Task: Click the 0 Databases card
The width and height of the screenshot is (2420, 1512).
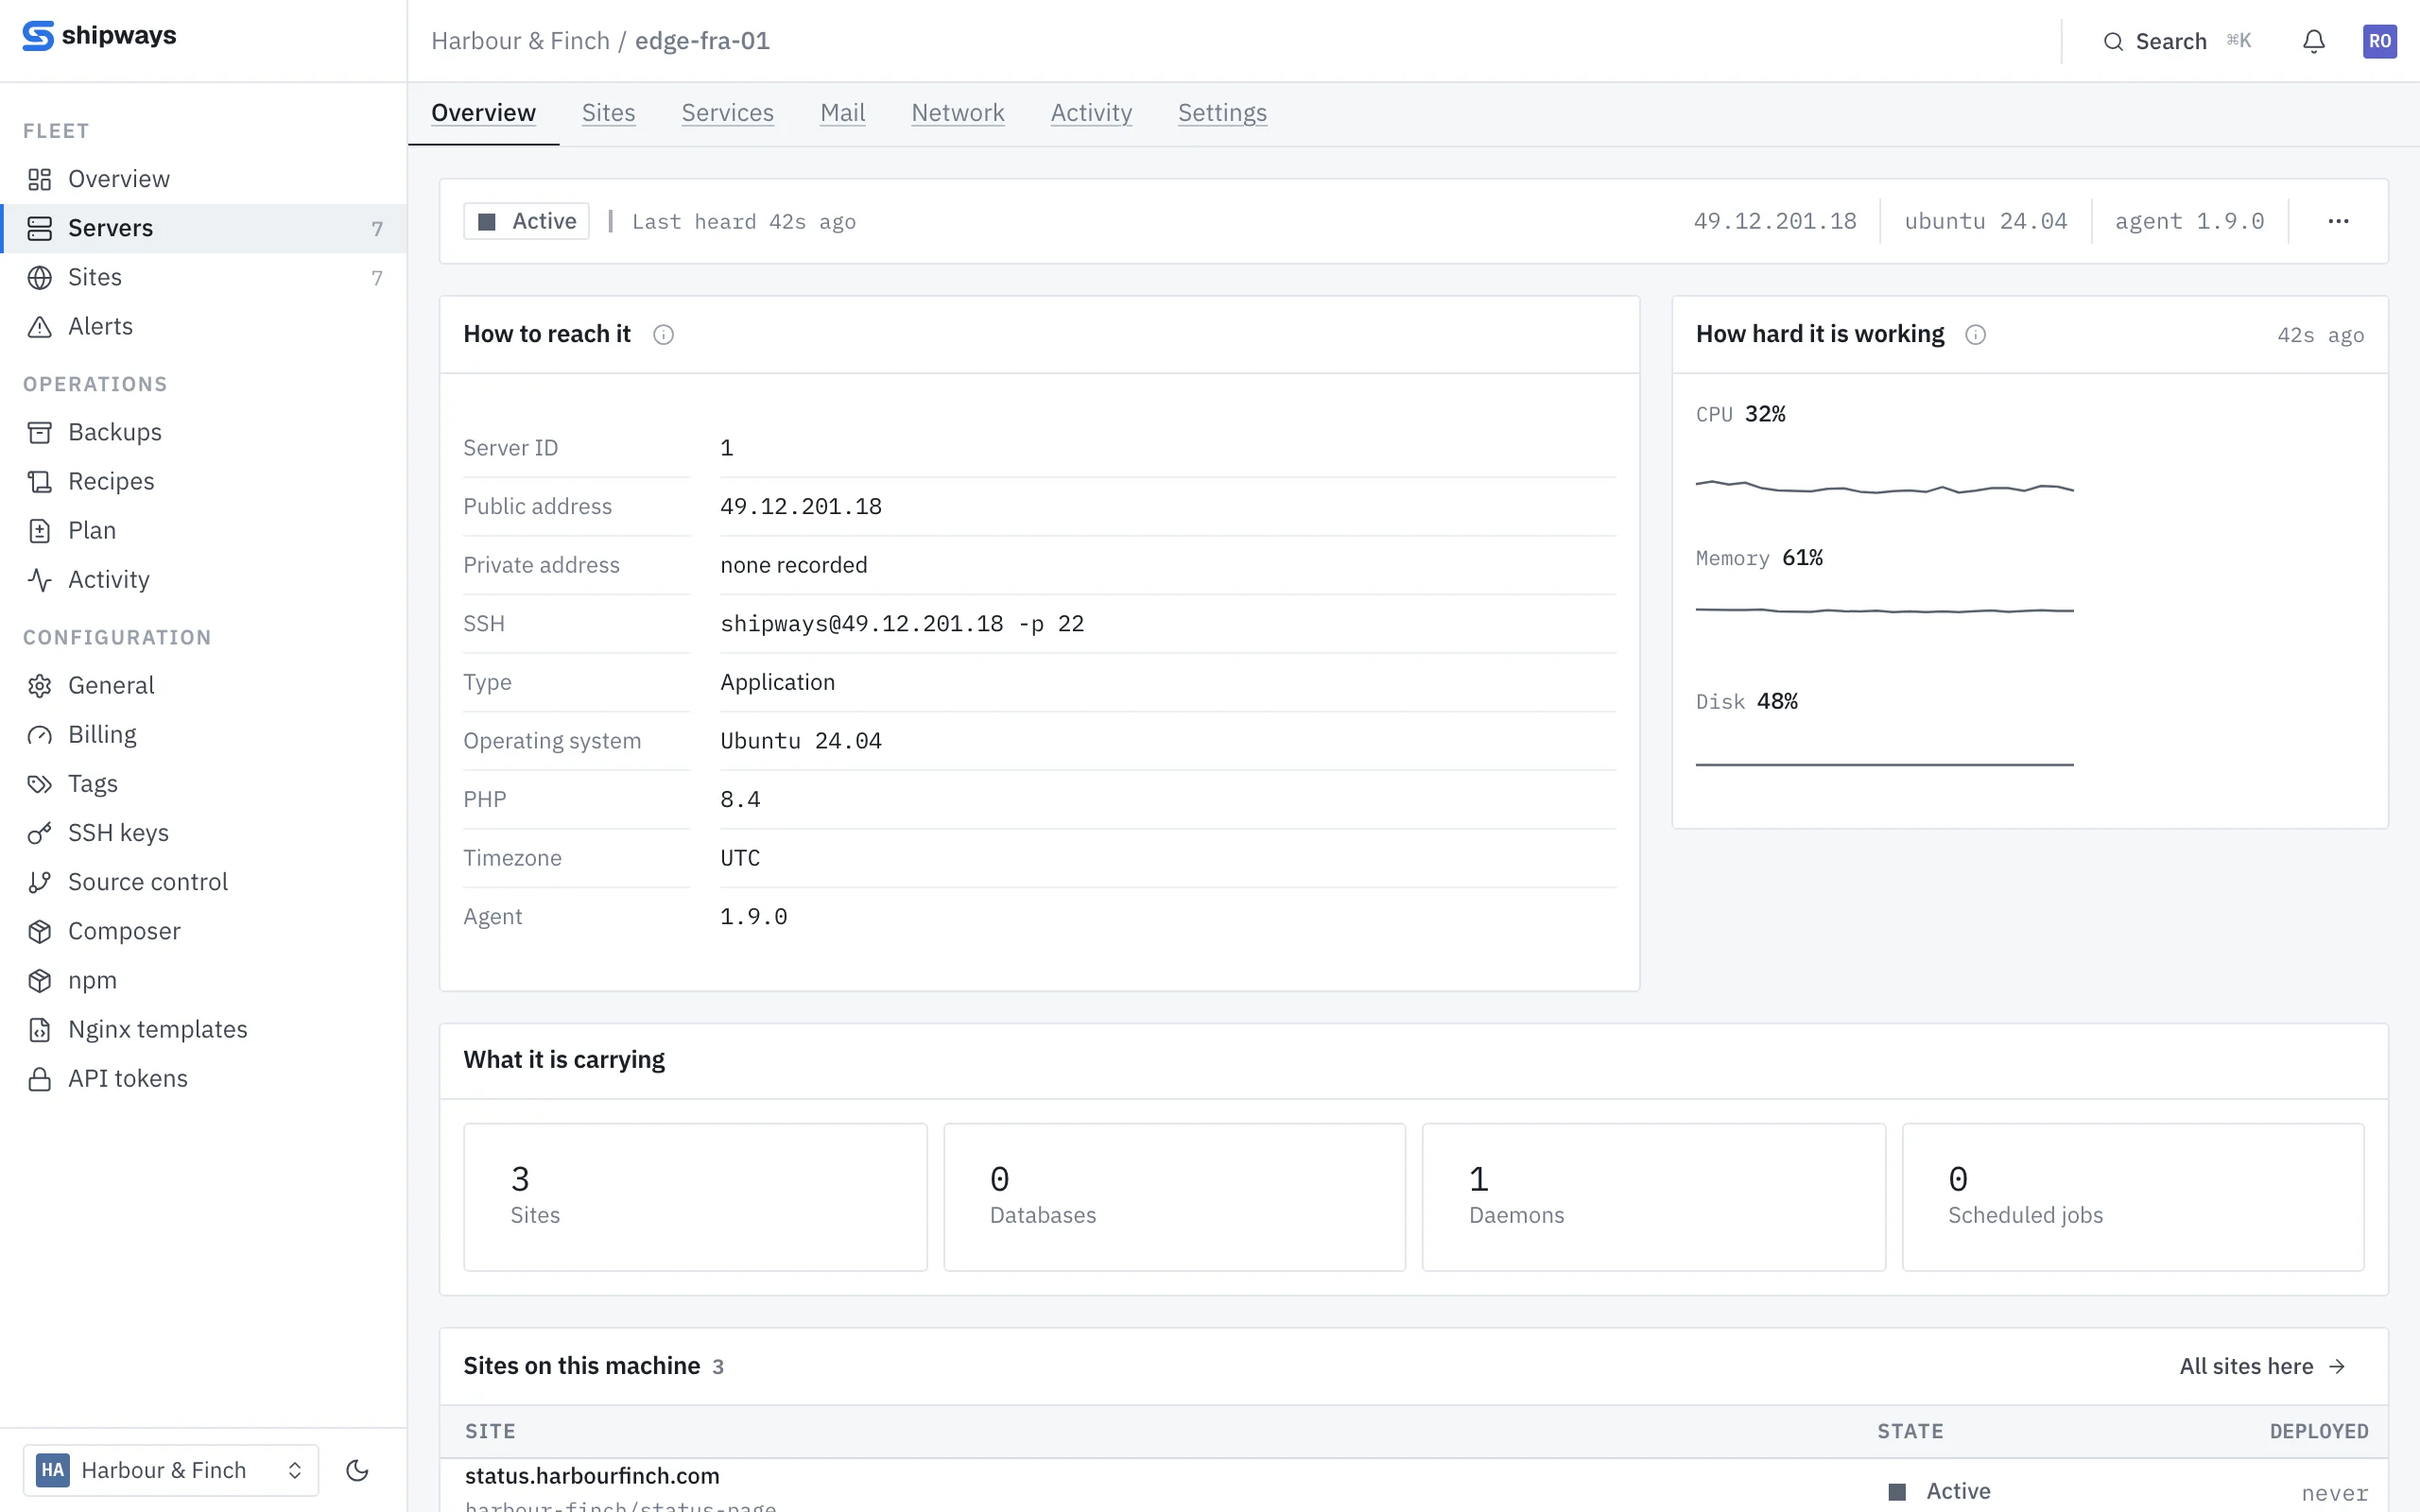Action: [1174, 1197]
